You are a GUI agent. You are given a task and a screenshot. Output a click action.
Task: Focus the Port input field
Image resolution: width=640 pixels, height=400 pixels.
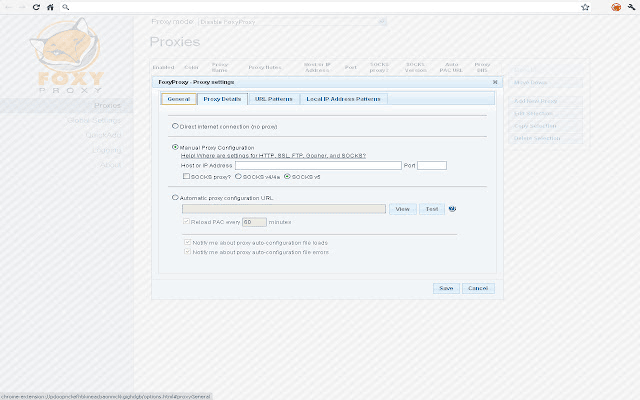pos(432,165)
